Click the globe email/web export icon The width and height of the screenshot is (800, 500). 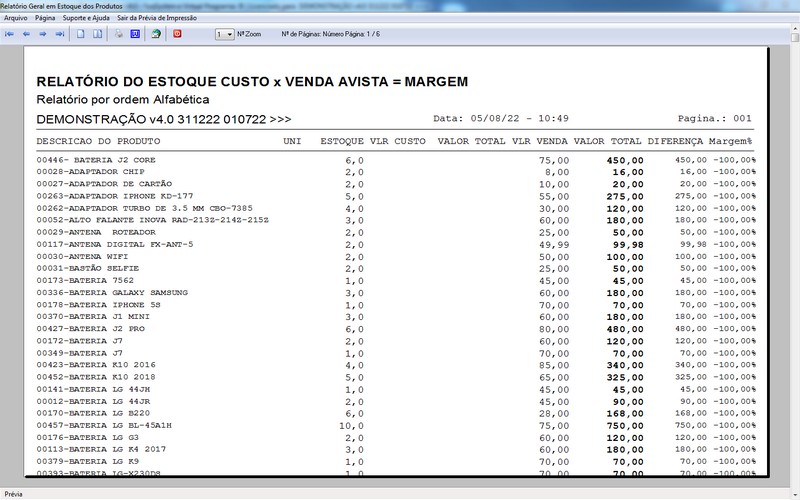tap(156, 34)
